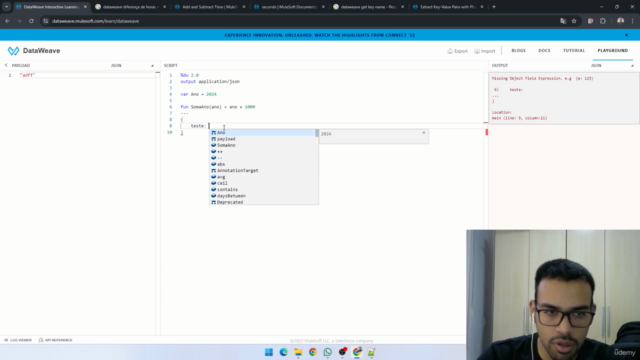Open File Explorer from taskbar
Viewport: 640px width, 360px height.
coord(298,352)
